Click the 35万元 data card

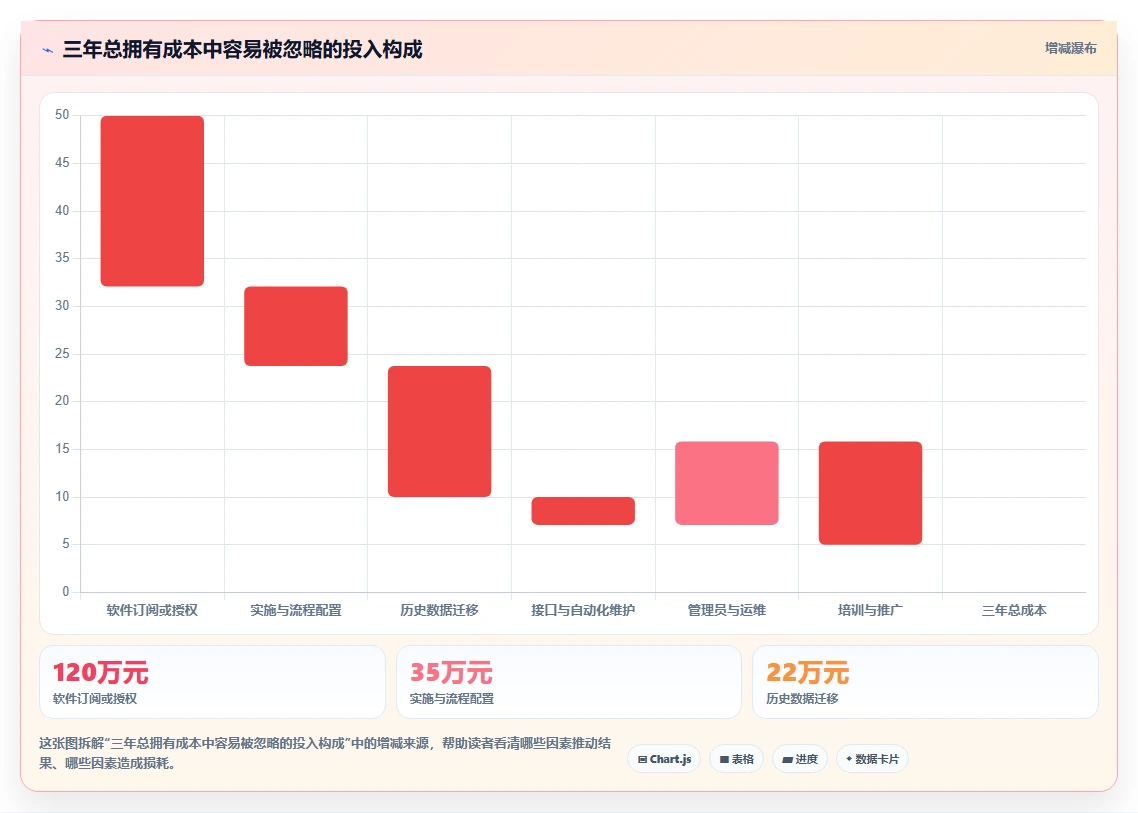click(569, 682)
